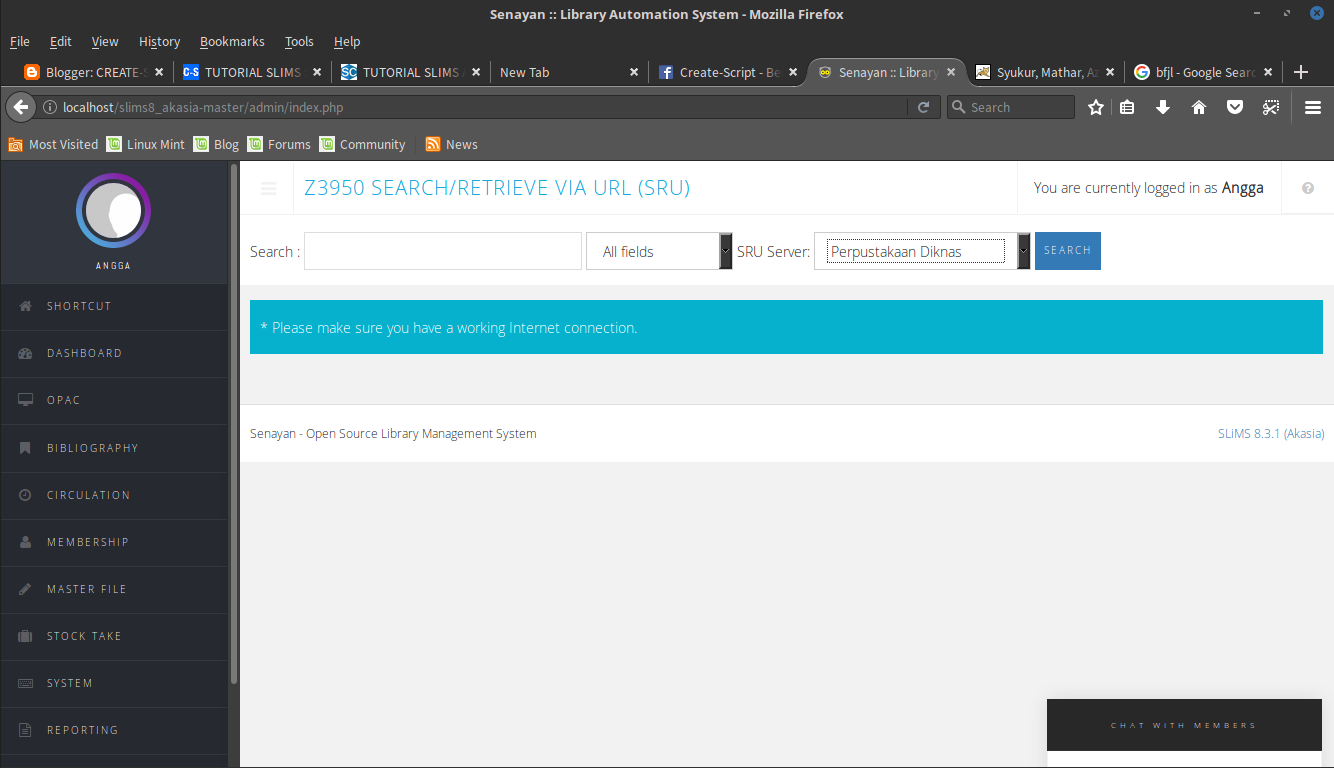Viewport: 1334px width, 768px height.
Task: Open Linux Mint bookmark
Action: coord(146,144)
